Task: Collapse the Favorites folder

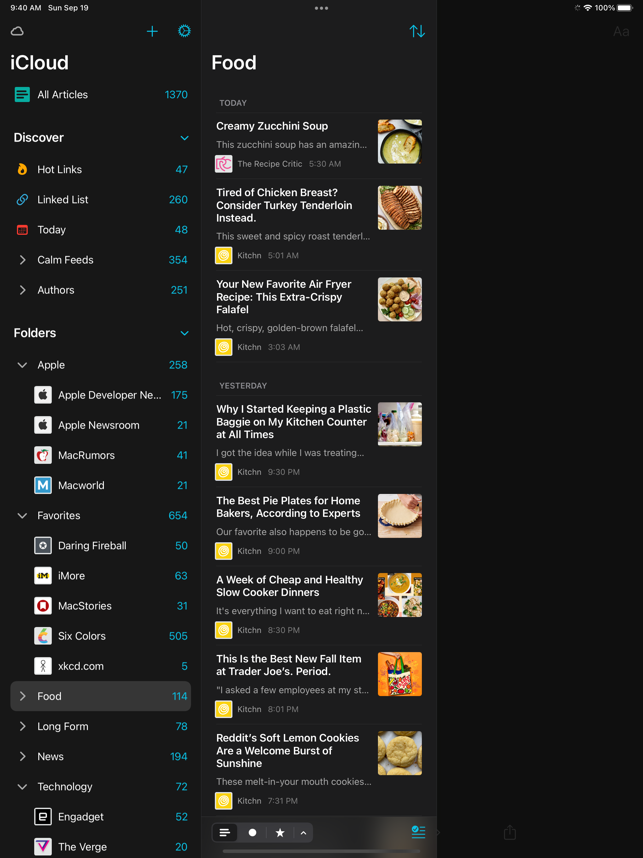Action: pos(22,515)
